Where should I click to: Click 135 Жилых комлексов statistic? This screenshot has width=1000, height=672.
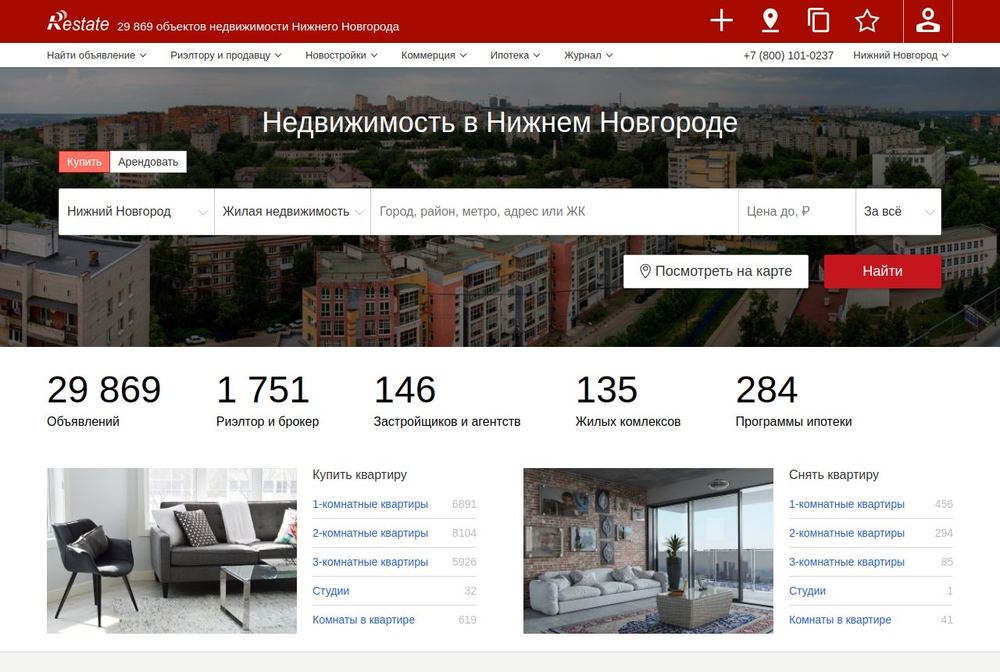(628, 400)
